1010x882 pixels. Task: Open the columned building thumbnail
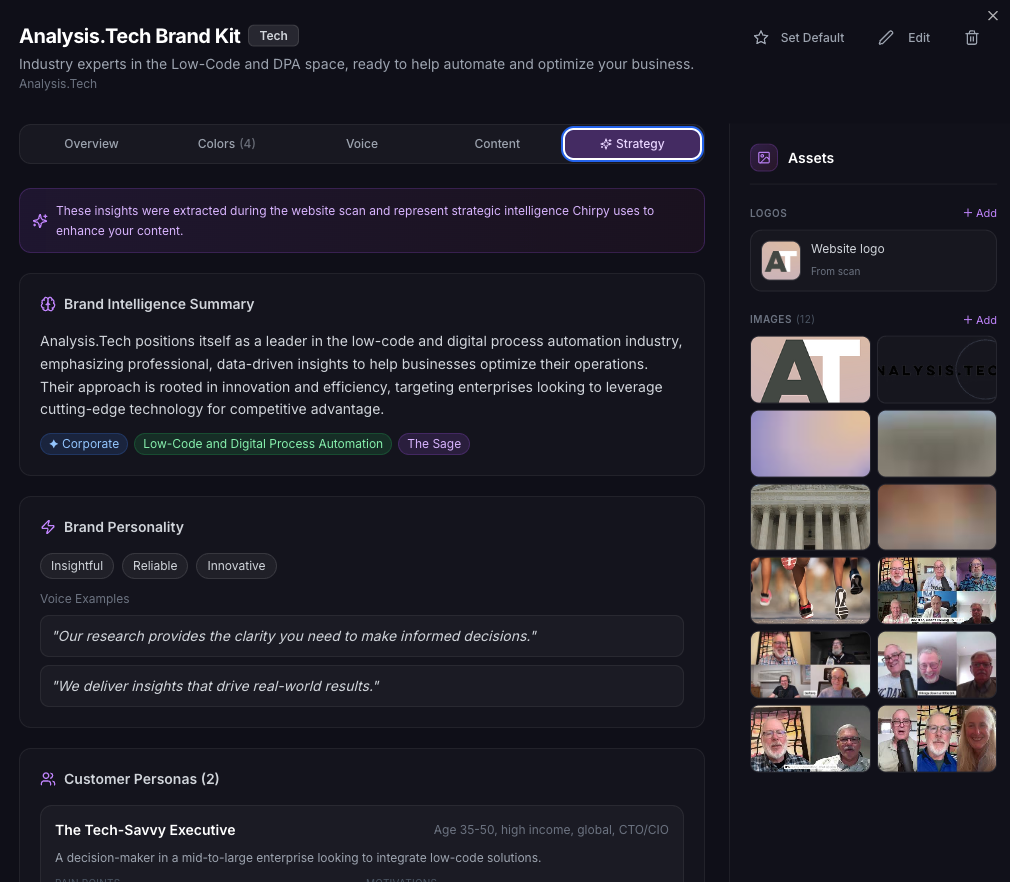click(x=810, y=517)
